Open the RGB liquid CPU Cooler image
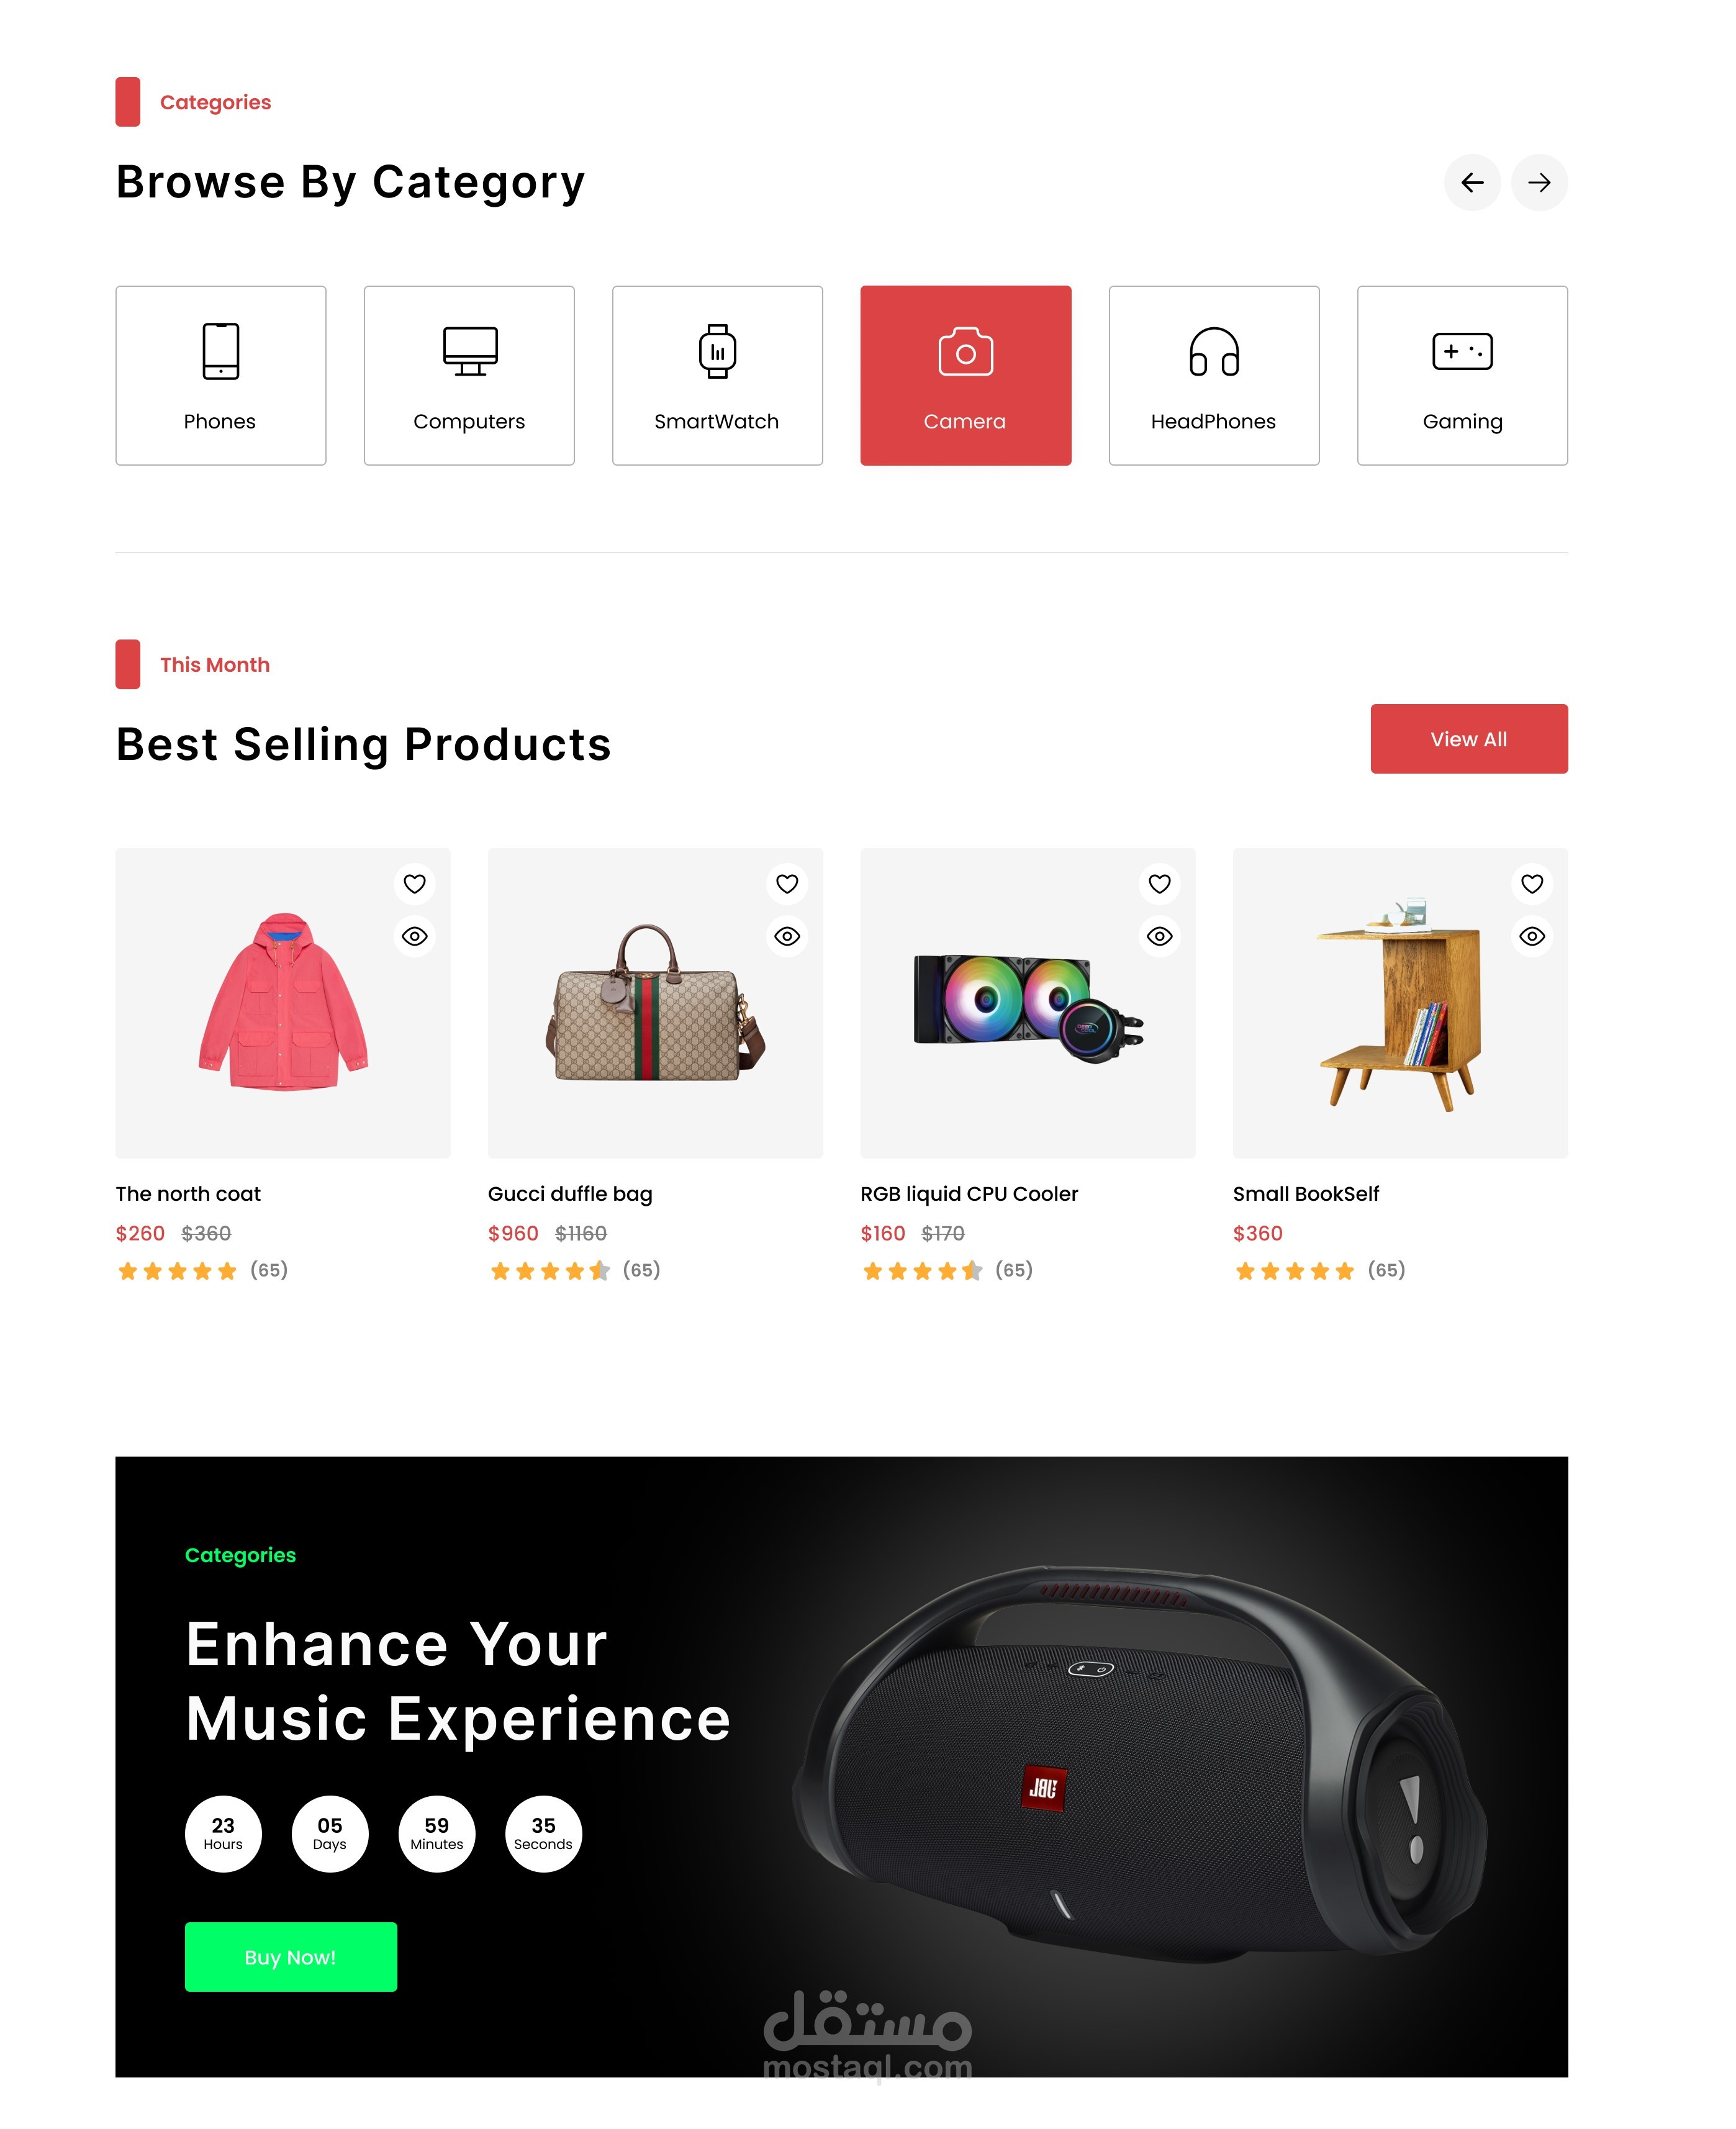Image resolution: width=1736 pixels, height=2129 pixels. (1028, 1003)
